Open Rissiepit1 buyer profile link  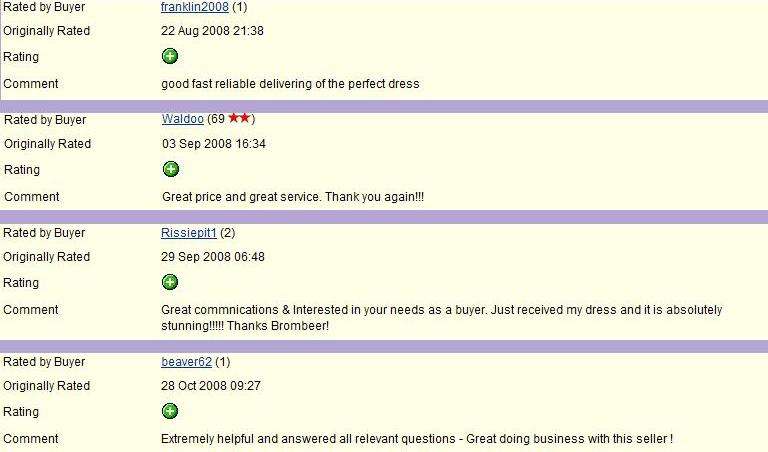coord(189,233)
